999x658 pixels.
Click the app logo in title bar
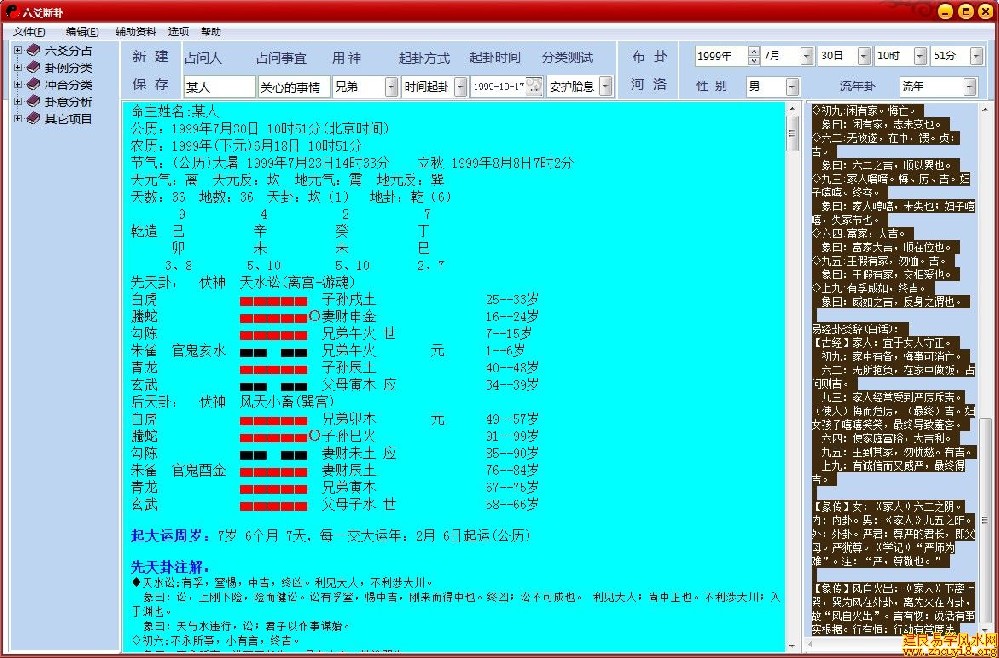click(10, 11)
